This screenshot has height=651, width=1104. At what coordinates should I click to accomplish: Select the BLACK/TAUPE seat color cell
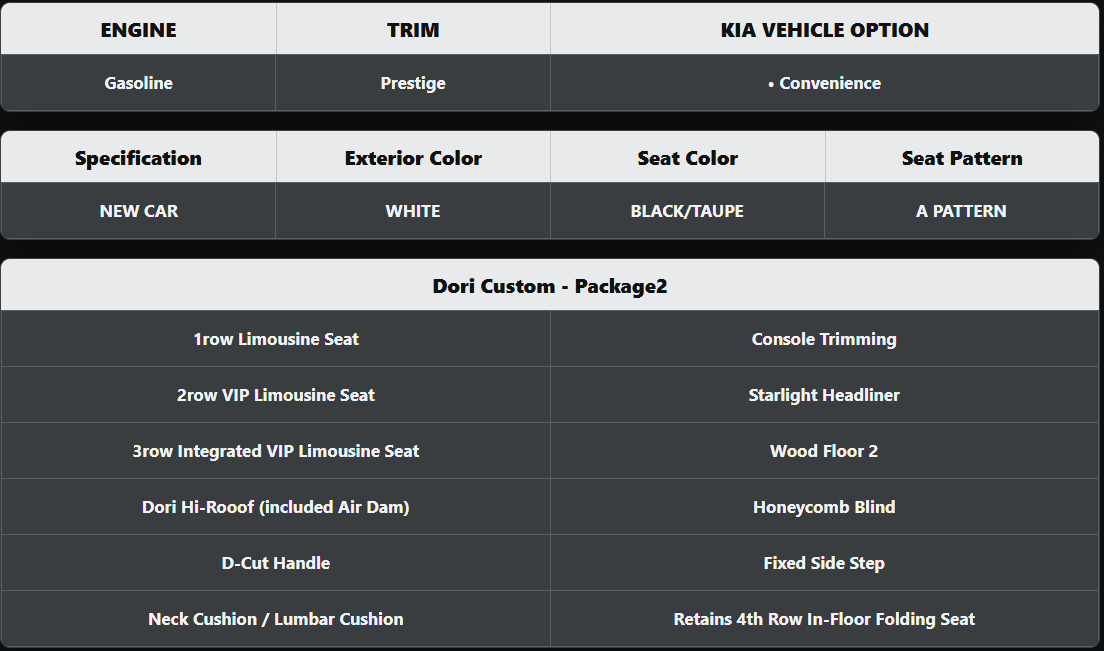[x=687, y=211]
